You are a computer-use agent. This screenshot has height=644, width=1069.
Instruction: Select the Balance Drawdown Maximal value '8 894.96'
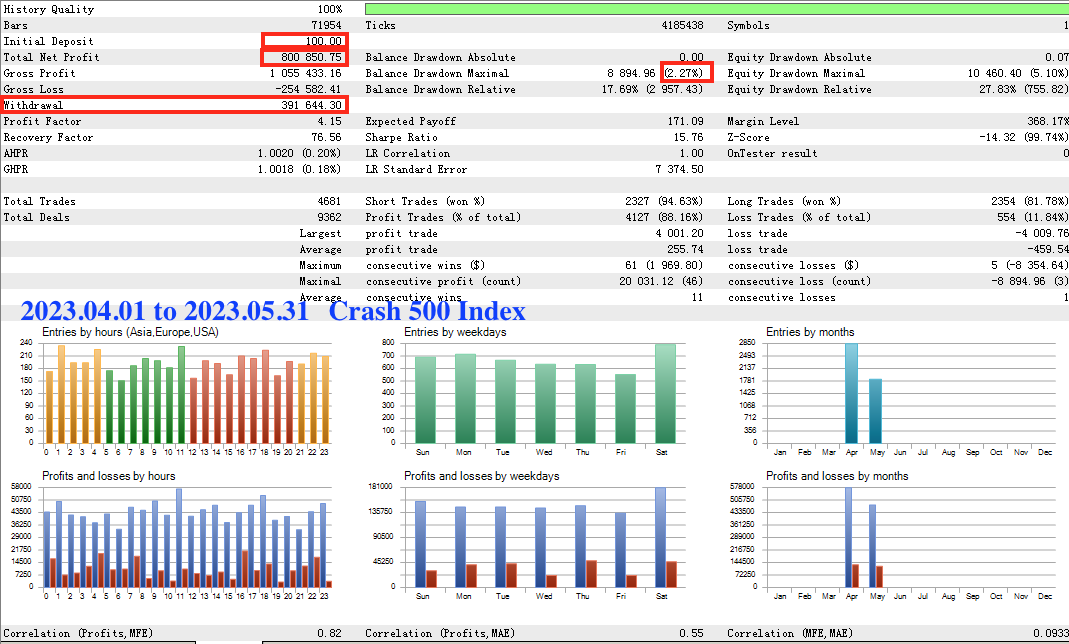click(631, 73)
